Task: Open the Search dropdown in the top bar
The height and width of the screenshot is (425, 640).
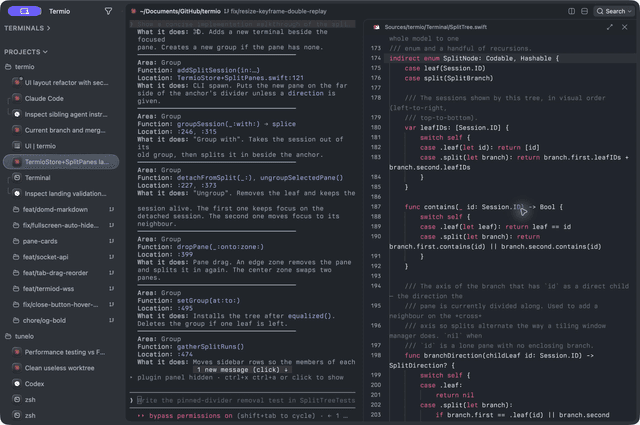Action: click(614, 11)
